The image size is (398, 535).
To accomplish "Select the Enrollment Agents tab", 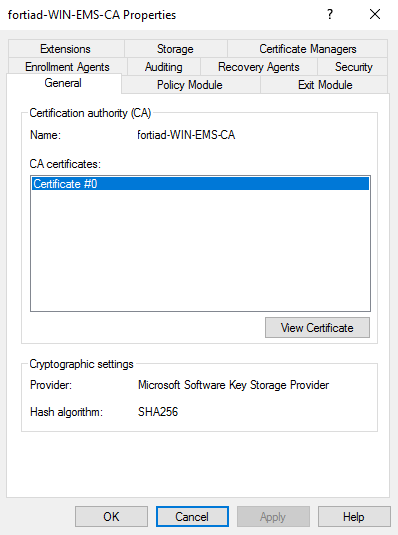I will [x=67, y=67].
